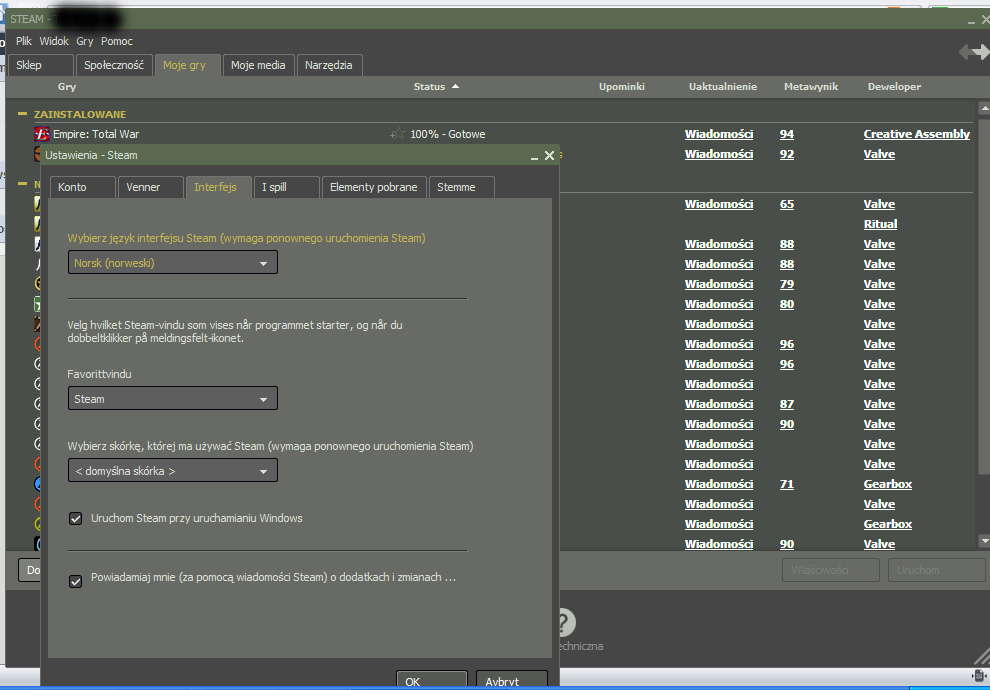Click the Deweloper column header
Screen dimensions: 990x690
(x=894, y=86)
